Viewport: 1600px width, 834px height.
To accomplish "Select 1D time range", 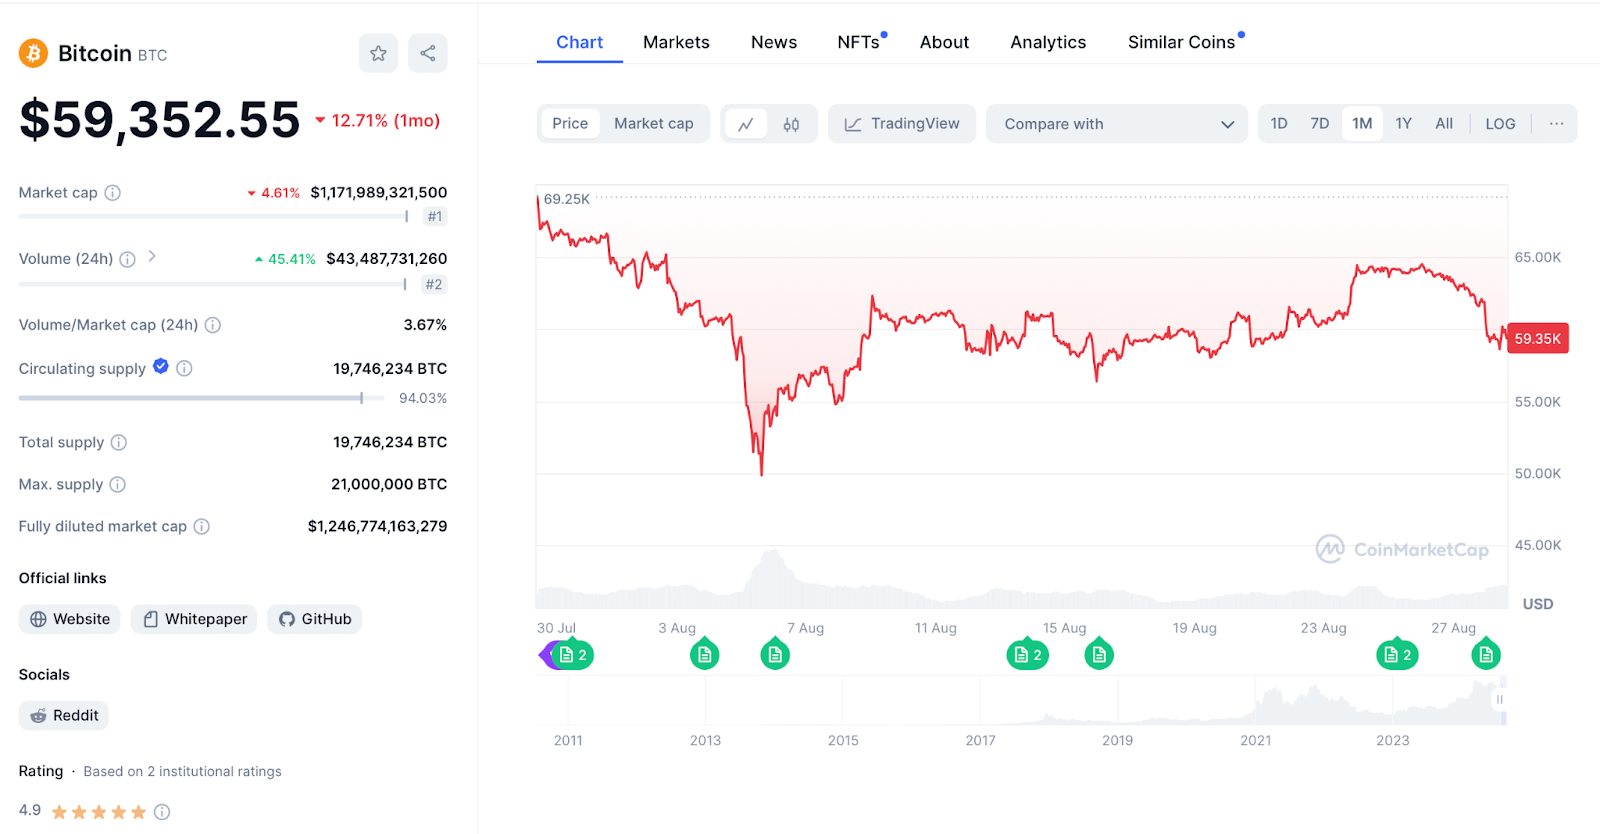I will pos(1279,124).
